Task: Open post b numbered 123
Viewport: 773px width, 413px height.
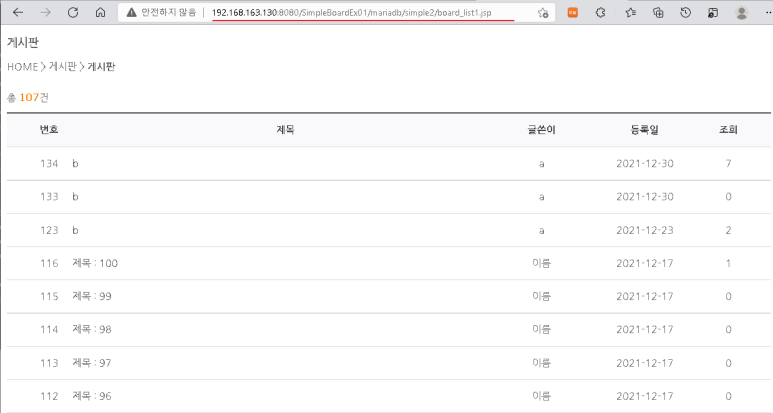Action: [x=75, y=230]
